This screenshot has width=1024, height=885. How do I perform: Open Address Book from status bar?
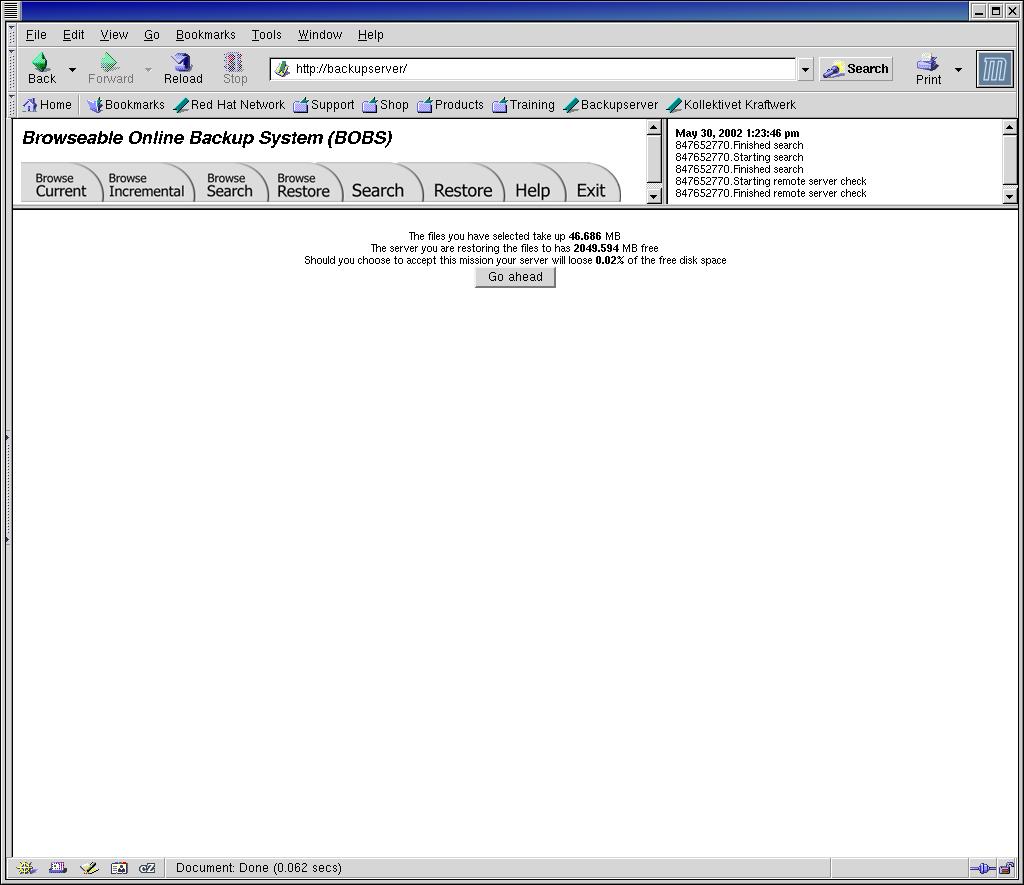tap(119, 868)
